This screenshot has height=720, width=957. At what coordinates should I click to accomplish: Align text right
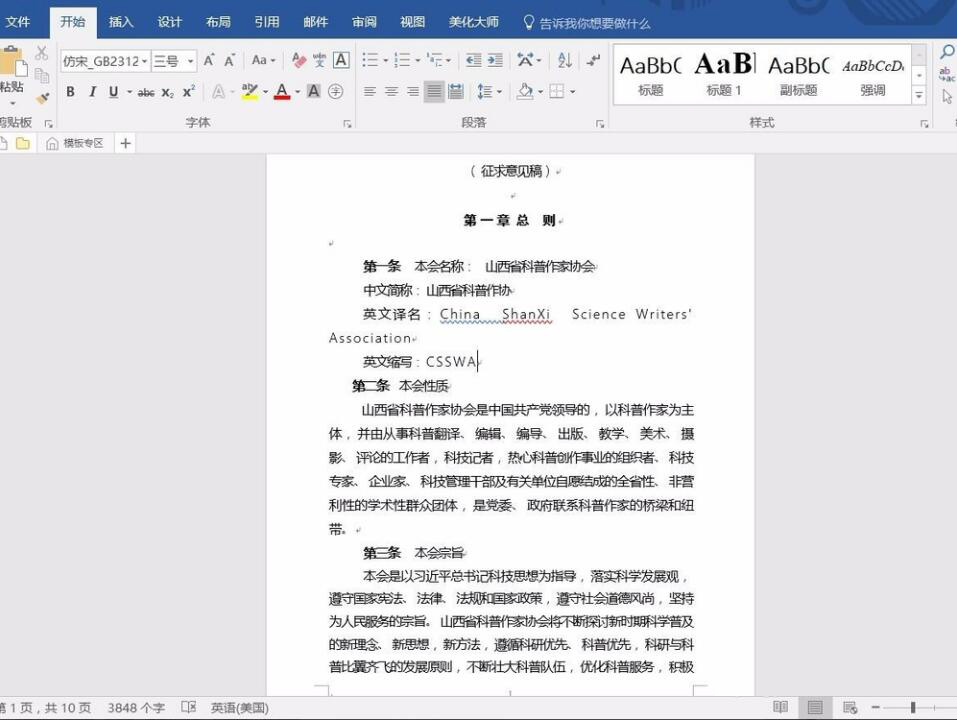pos(413,92)
